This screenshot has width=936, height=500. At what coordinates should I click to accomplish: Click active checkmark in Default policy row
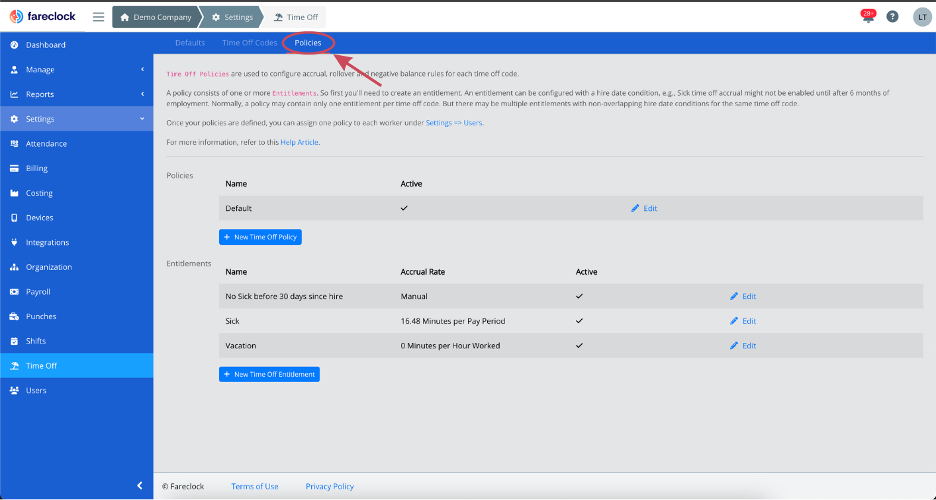404,208
